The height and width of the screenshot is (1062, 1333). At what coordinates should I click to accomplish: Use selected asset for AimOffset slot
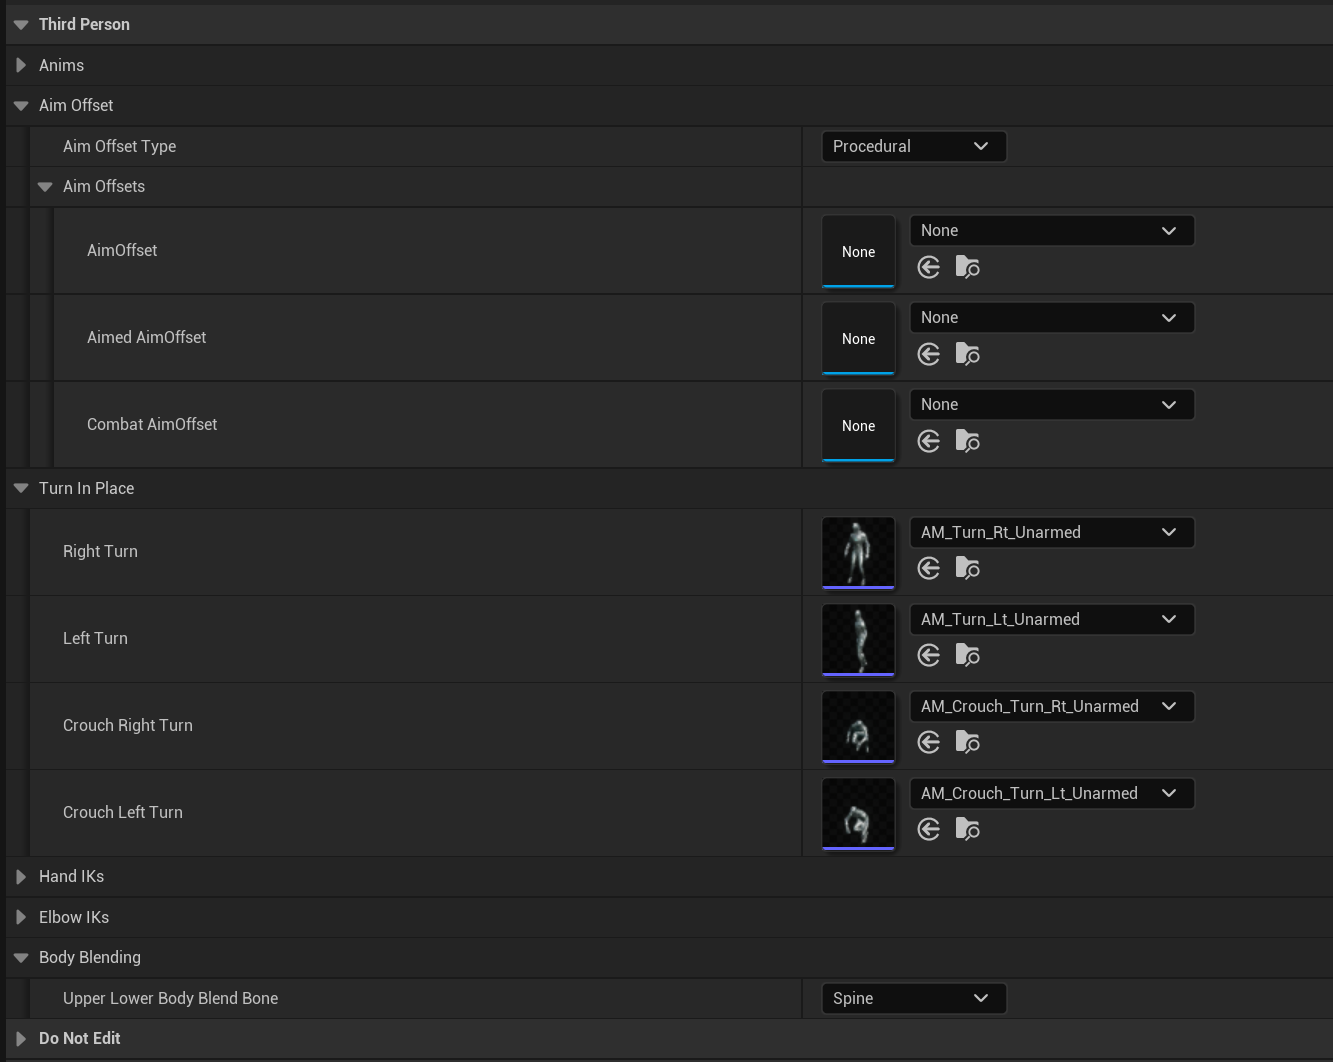(x=929, y=267)
